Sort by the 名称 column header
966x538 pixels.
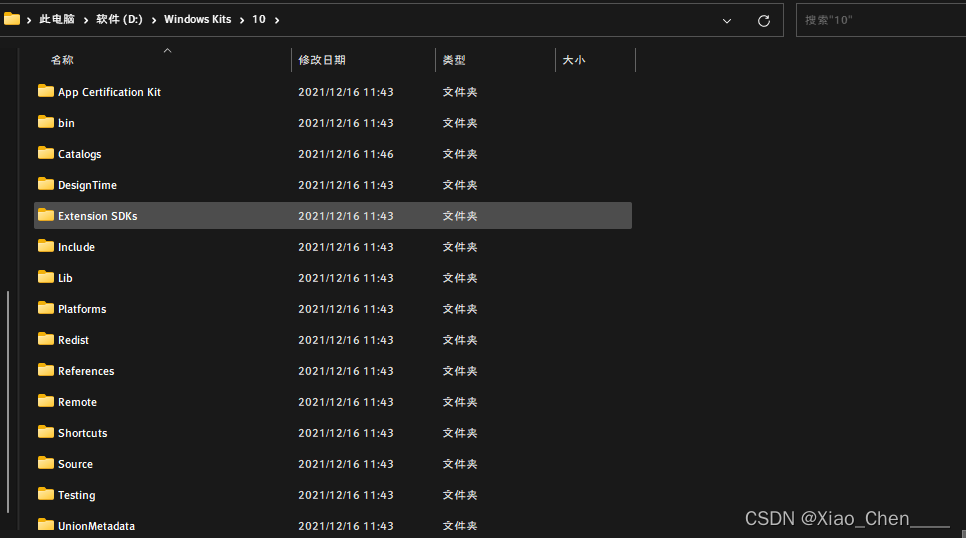62,60
